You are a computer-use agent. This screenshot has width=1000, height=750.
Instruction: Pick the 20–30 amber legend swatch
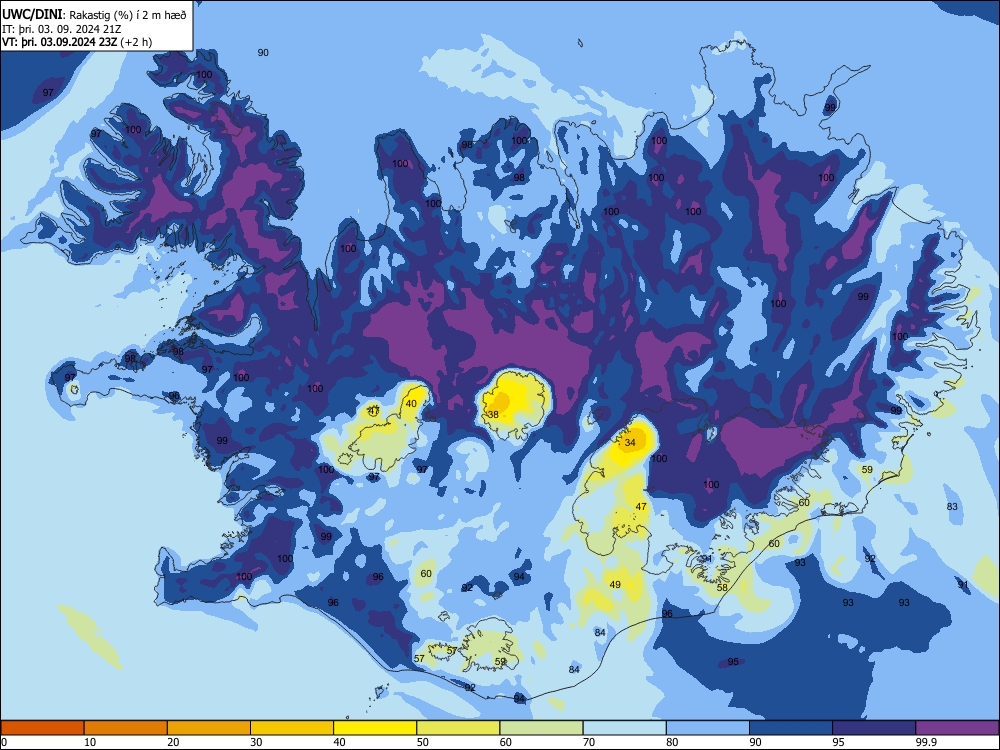(209, 728)
